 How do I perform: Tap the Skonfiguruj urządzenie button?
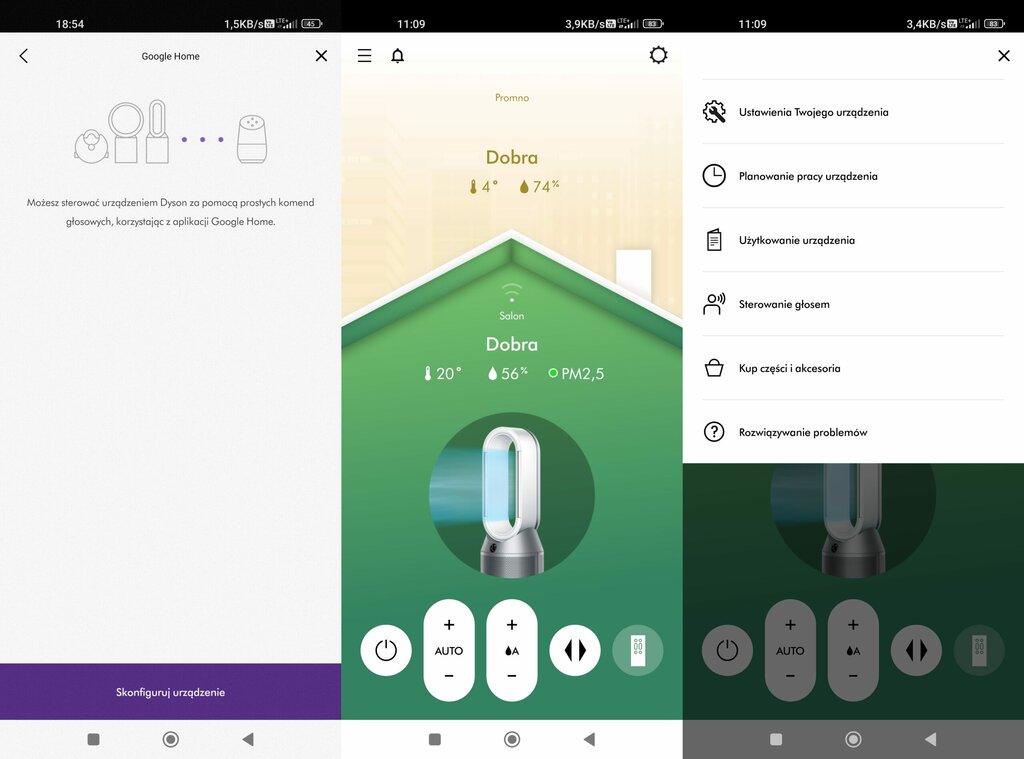click(x=170, y=692)
